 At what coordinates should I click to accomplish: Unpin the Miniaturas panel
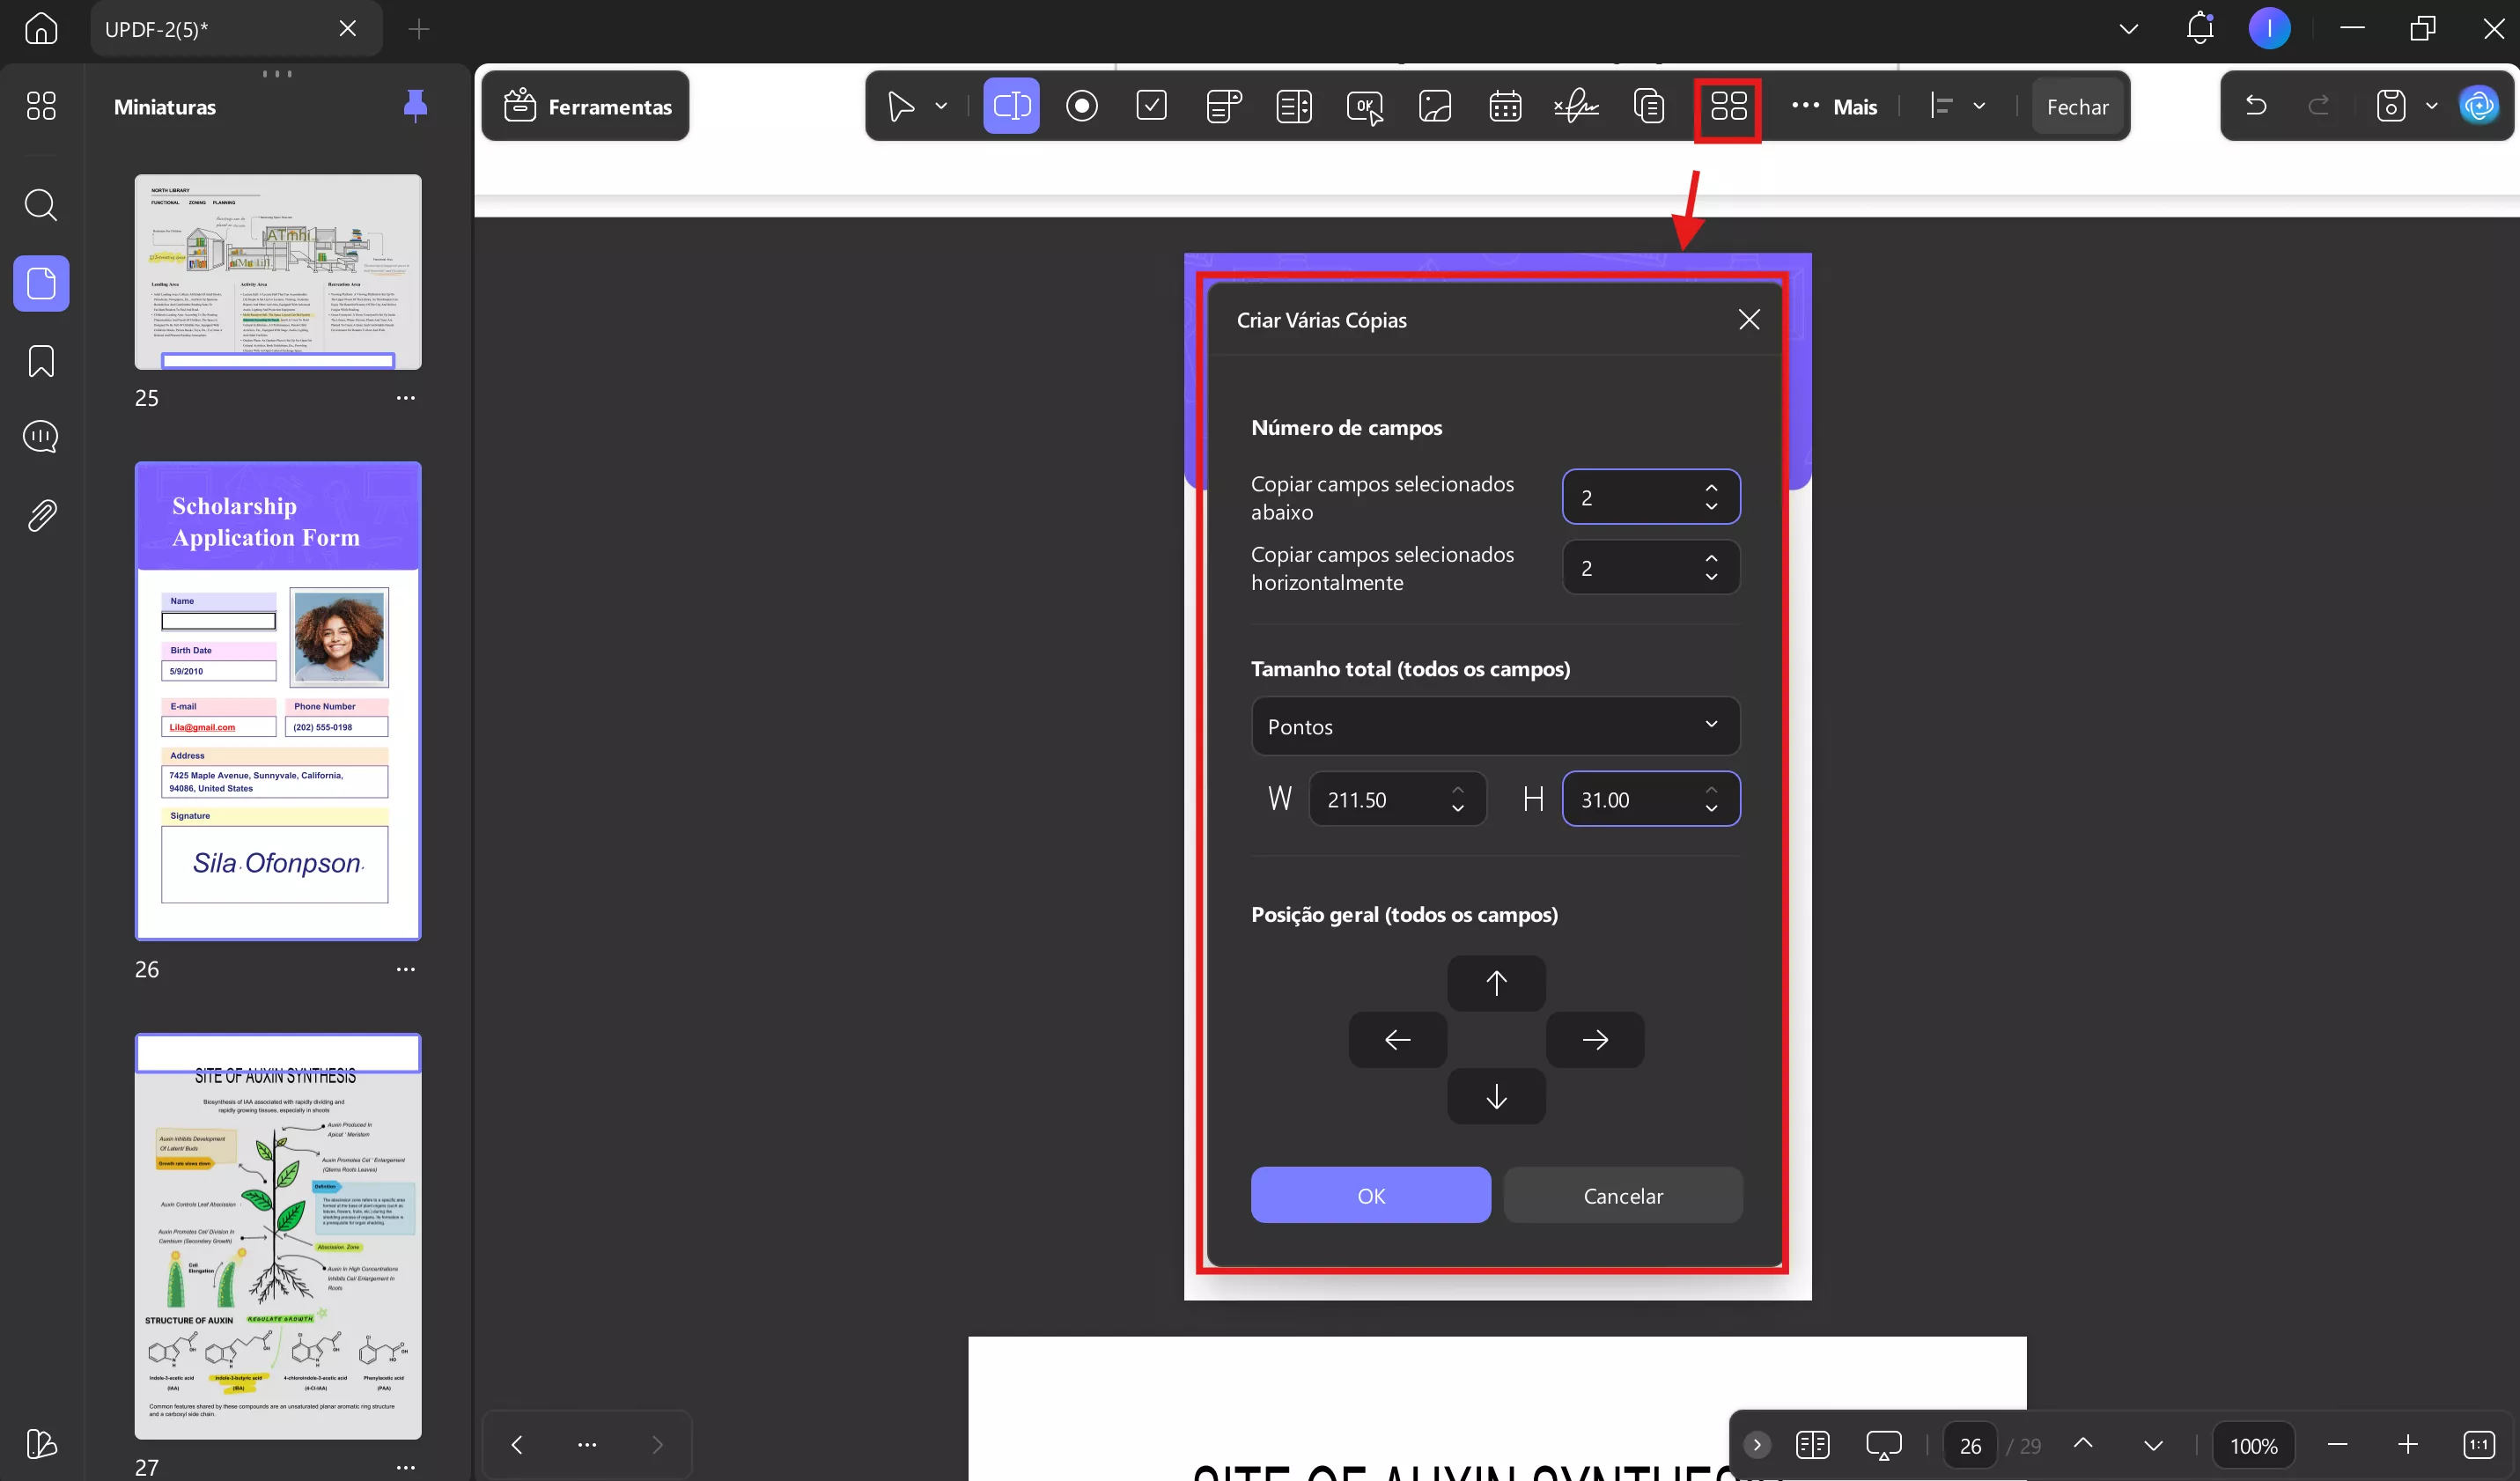coord(415,105)
